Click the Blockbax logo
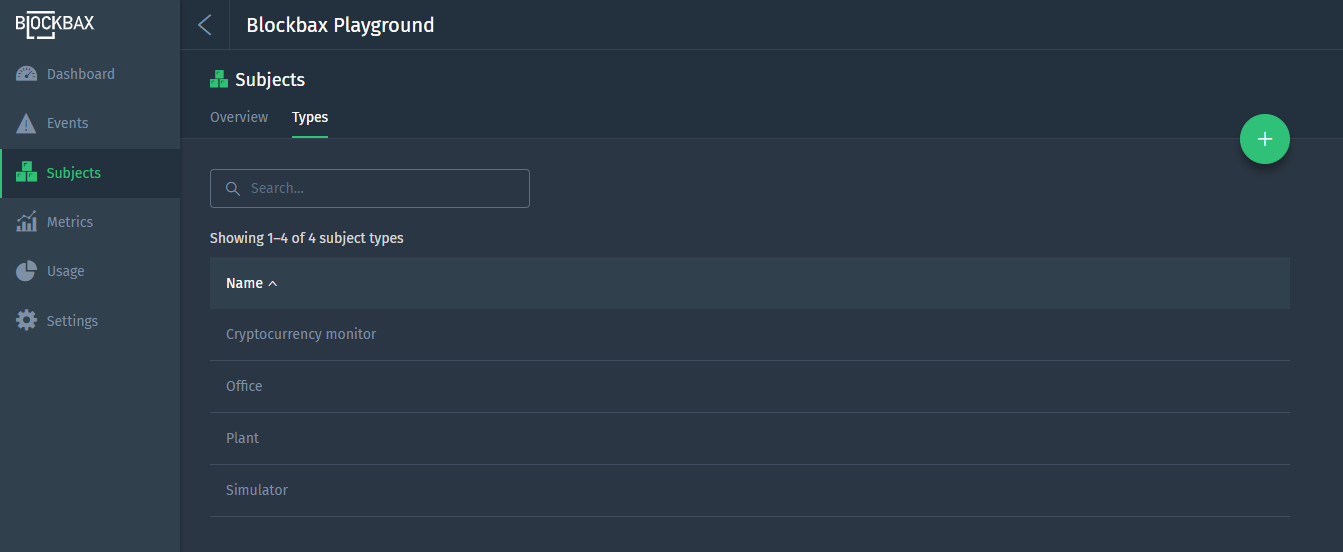 coord(55,24)
